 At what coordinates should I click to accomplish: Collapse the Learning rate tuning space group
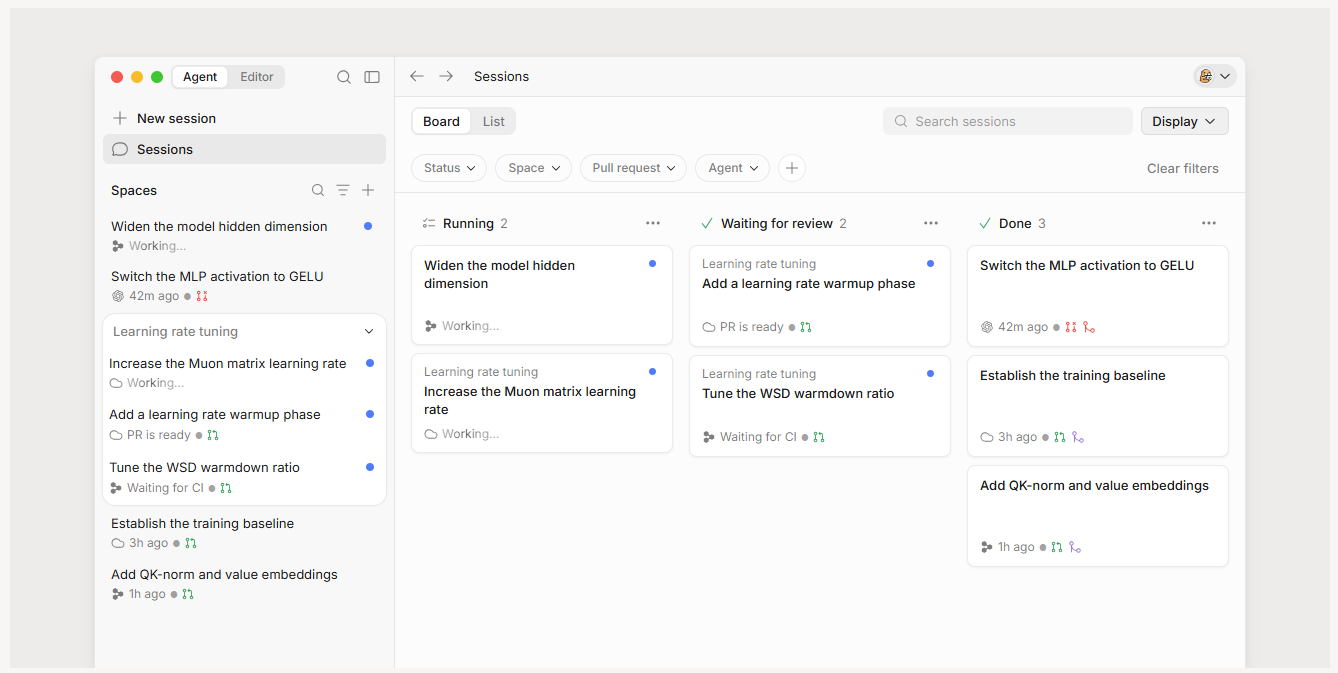369,332
